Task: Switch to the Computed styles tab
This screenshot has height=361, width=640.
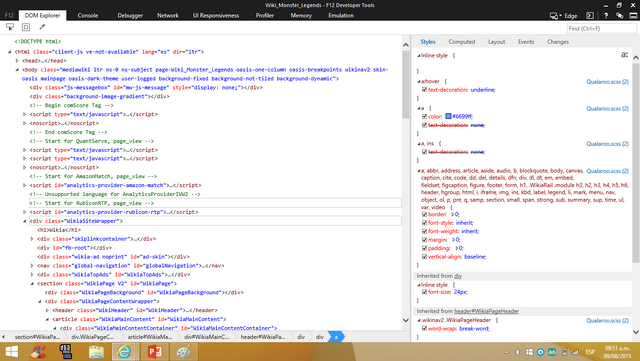Action: [462, 42]
